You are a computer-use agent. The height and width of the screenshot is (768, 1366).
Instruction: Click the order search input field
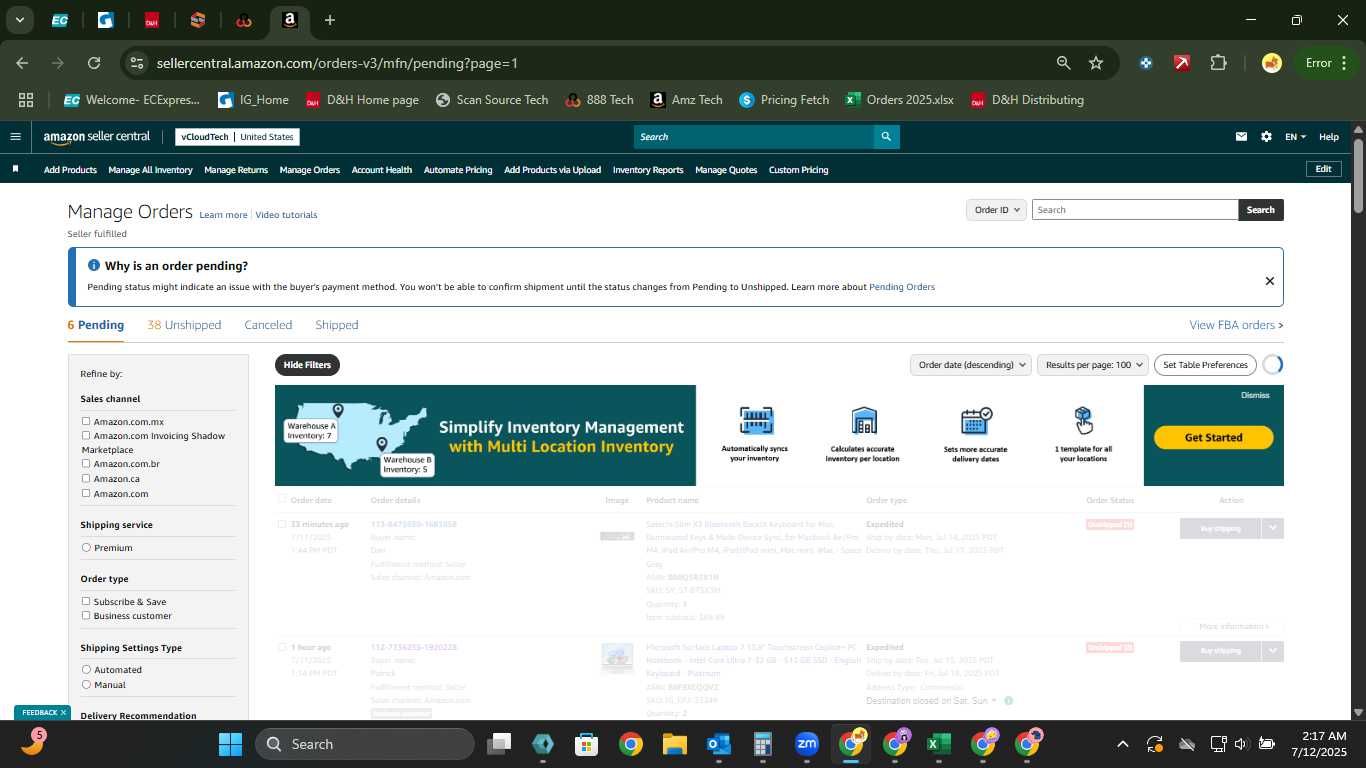tap(1135, 210)
